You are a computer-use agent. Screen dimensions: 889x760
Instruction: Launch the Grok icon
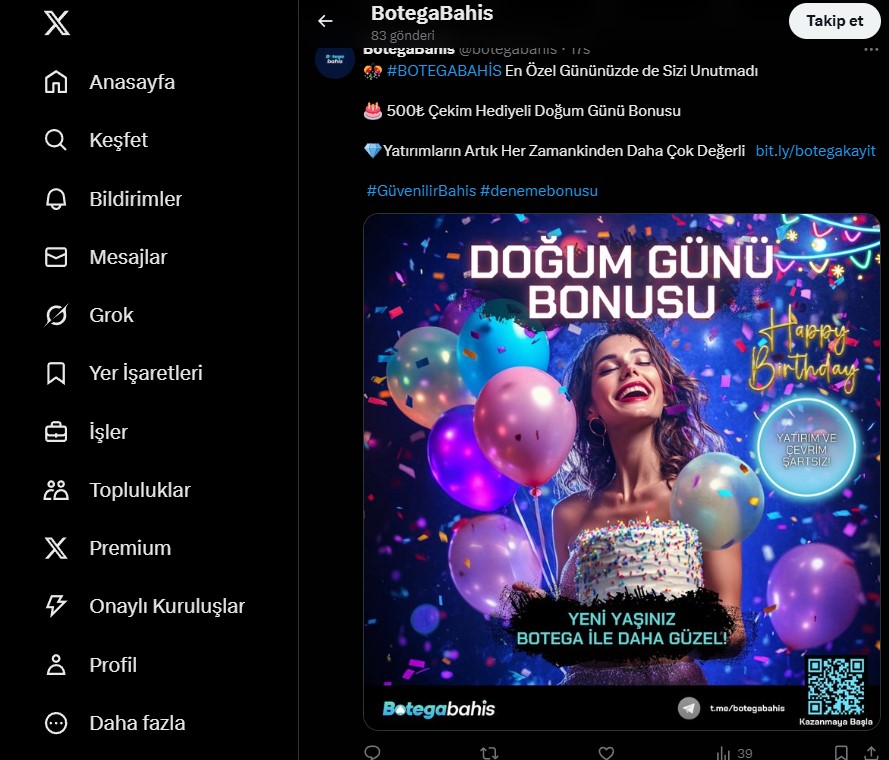[x=56, y=315]
